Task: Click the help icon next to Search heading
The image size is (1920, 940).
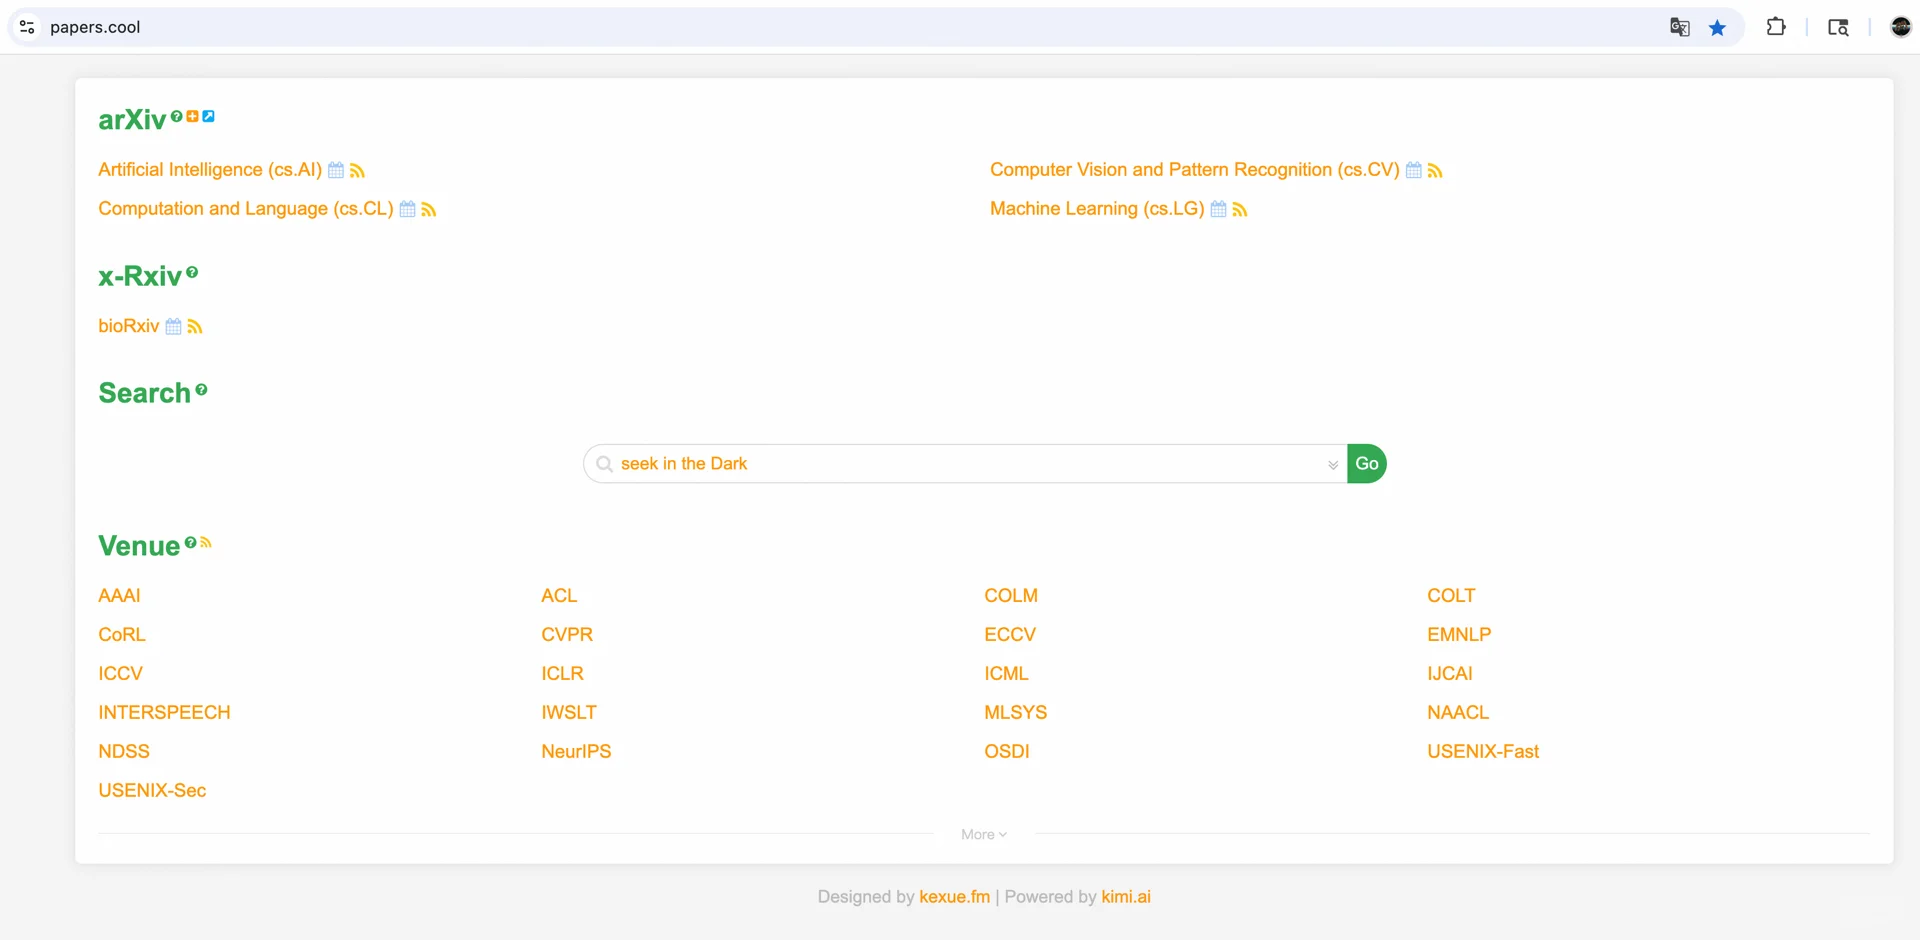Action: click(x=201, y=389)
